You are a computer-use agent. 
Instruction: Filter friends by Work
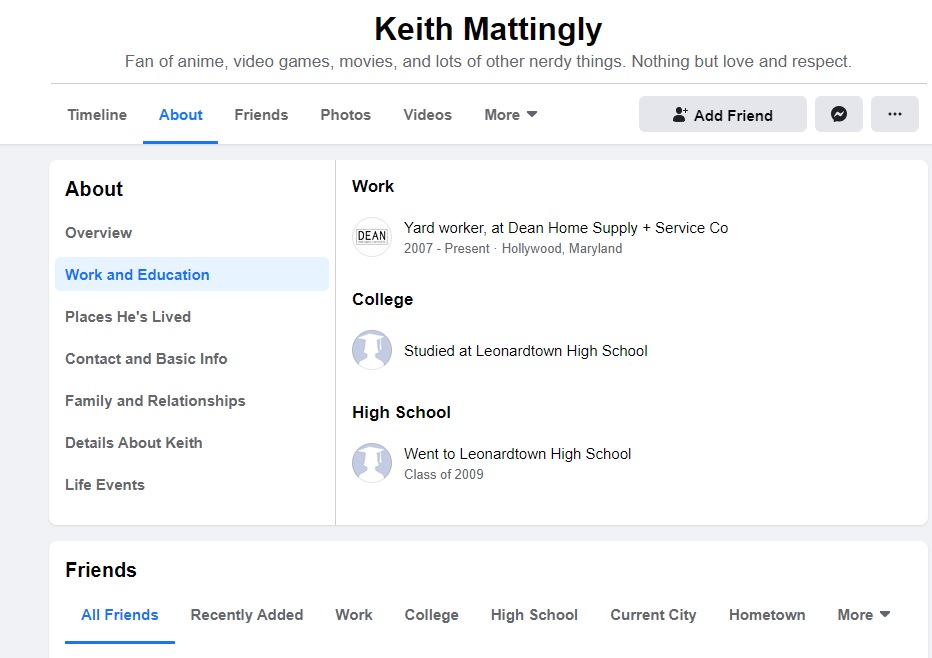(x=354, y=615)
